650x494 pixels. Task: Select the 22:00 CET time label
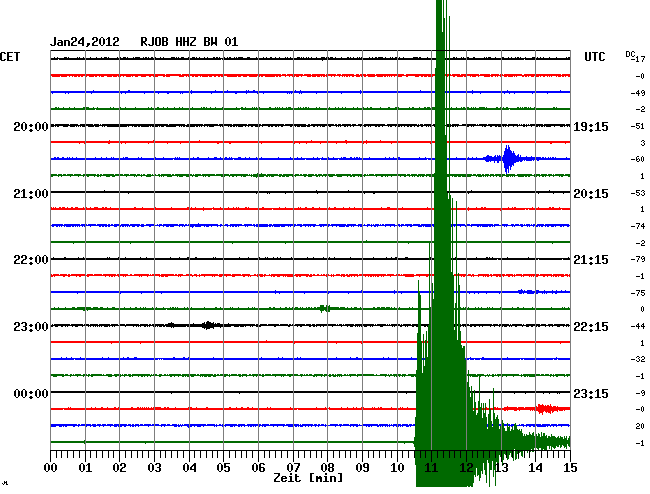coord(31,260)
